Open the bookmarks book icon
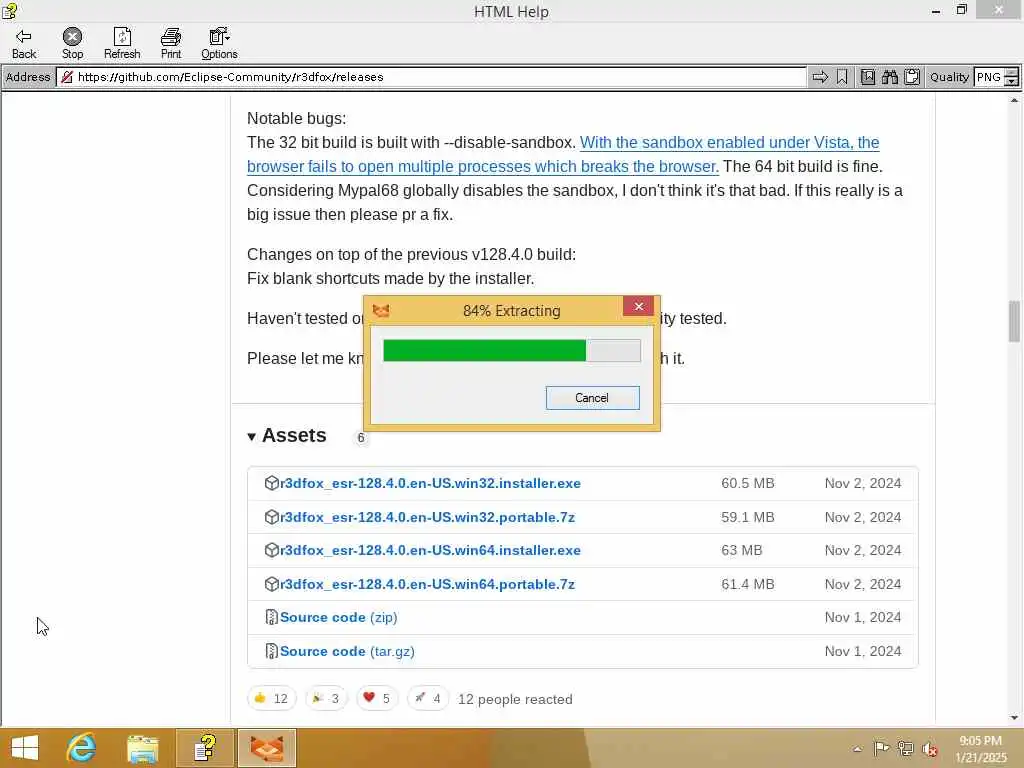Viewport: 1024px width, 768px height. [867, 77]
